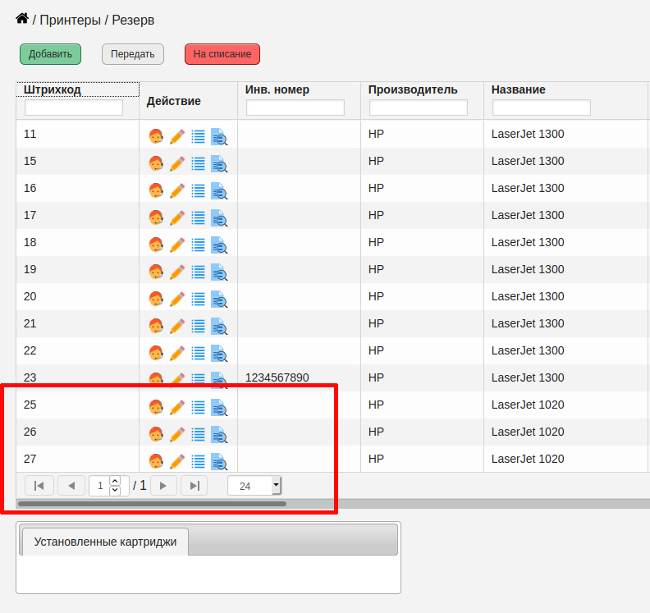Screen dimensions: 650x613
Task: Go to next page in the pager
Action: pos(163,485)
